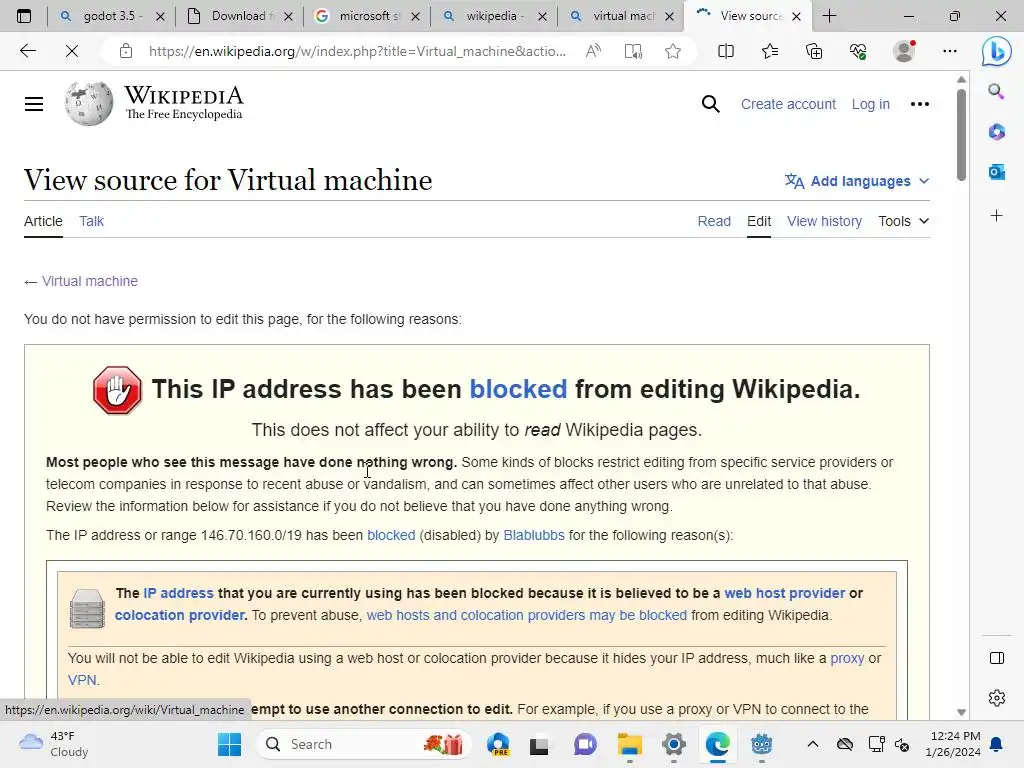Screen dimensions: 1024x768
Task: Open the Godot engine taskbar icon
Action: click(x=761, y=744)
